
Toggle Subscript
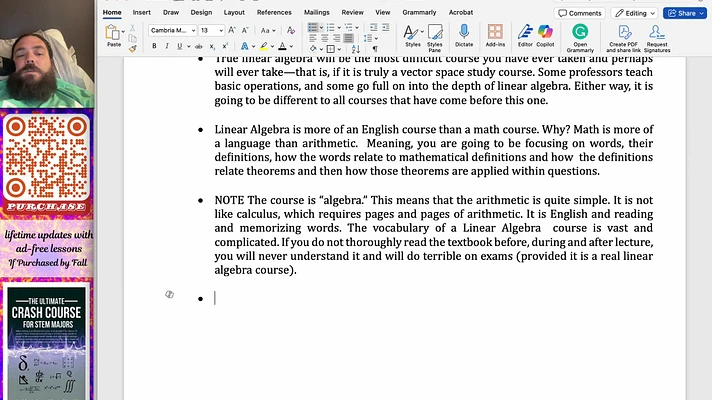(x=212, y=46)
